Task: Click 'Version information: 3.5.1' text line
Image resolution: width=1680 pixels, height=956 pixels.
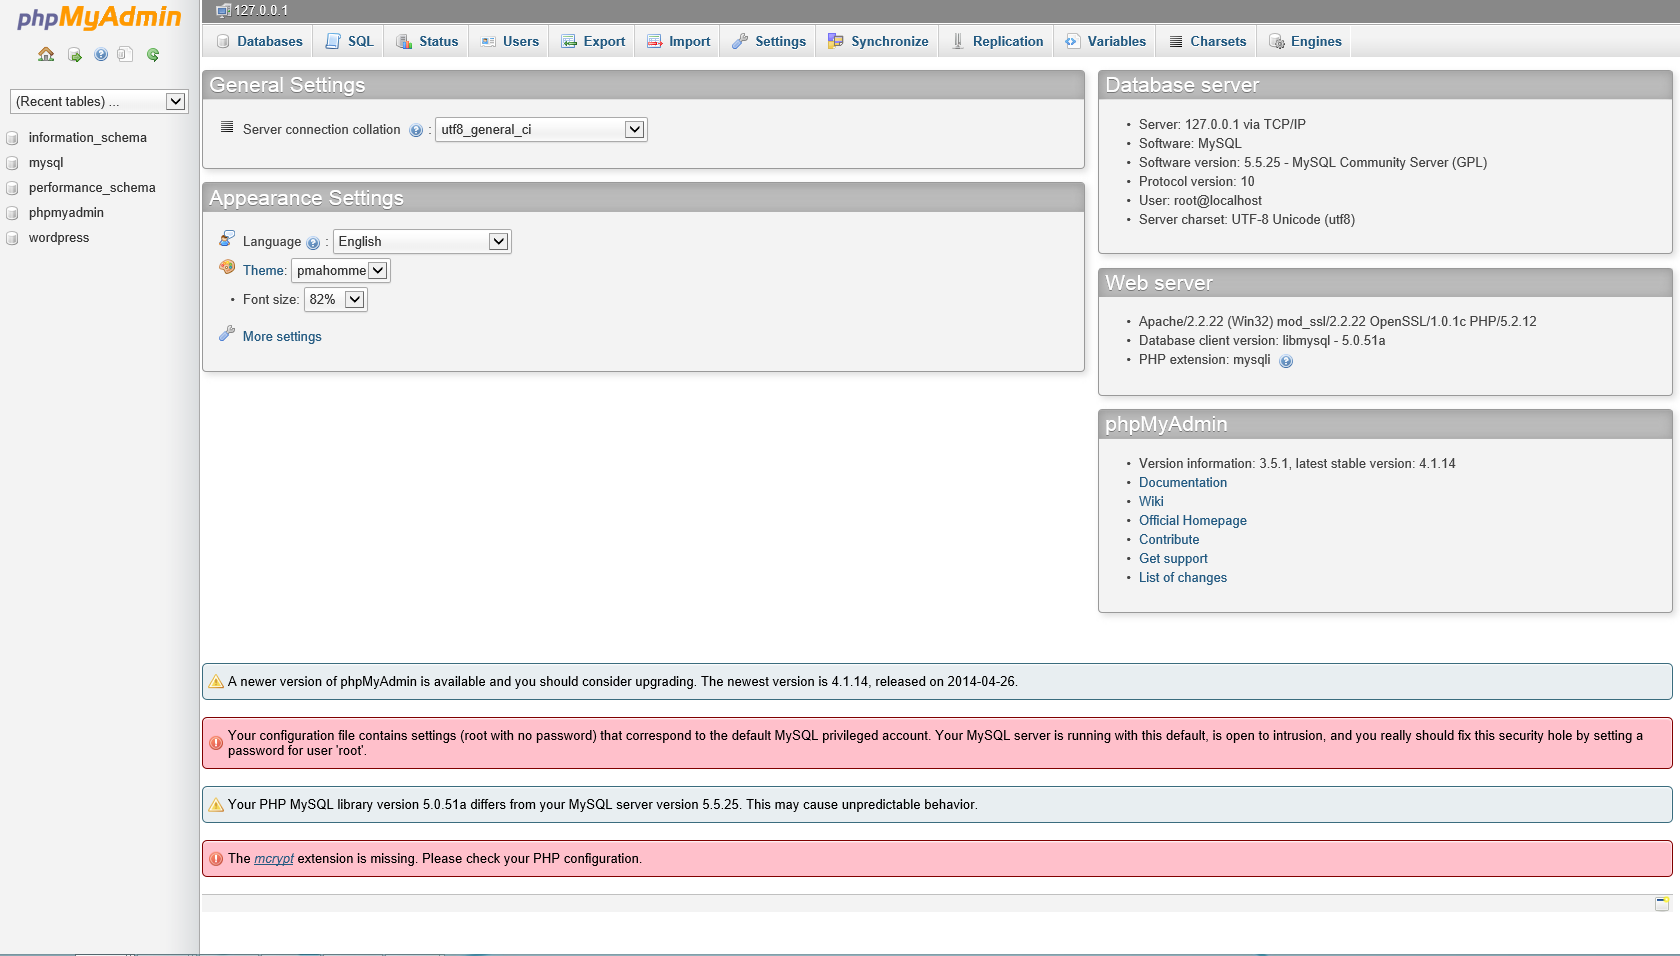Action: click(1297, 464)
